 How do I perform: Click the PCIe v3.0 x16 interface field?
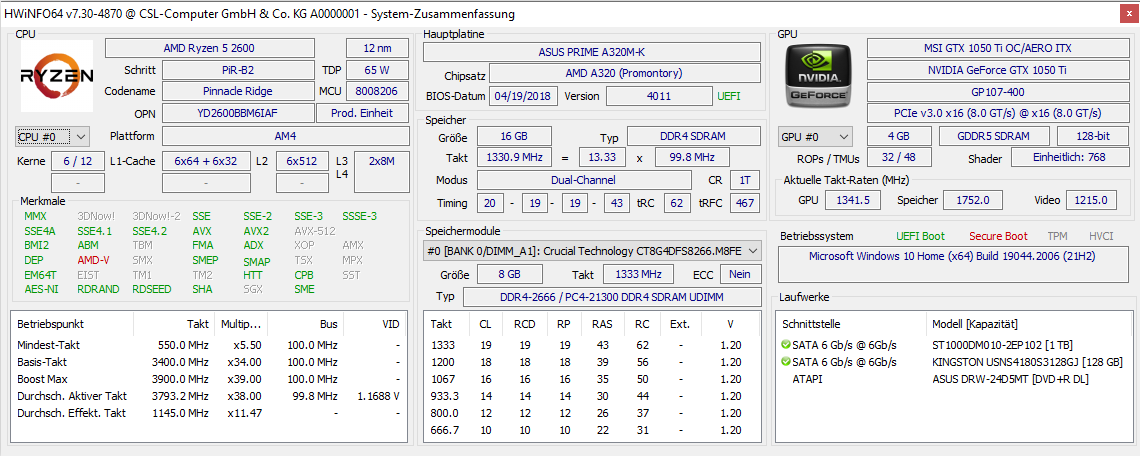tap(997, 113)
